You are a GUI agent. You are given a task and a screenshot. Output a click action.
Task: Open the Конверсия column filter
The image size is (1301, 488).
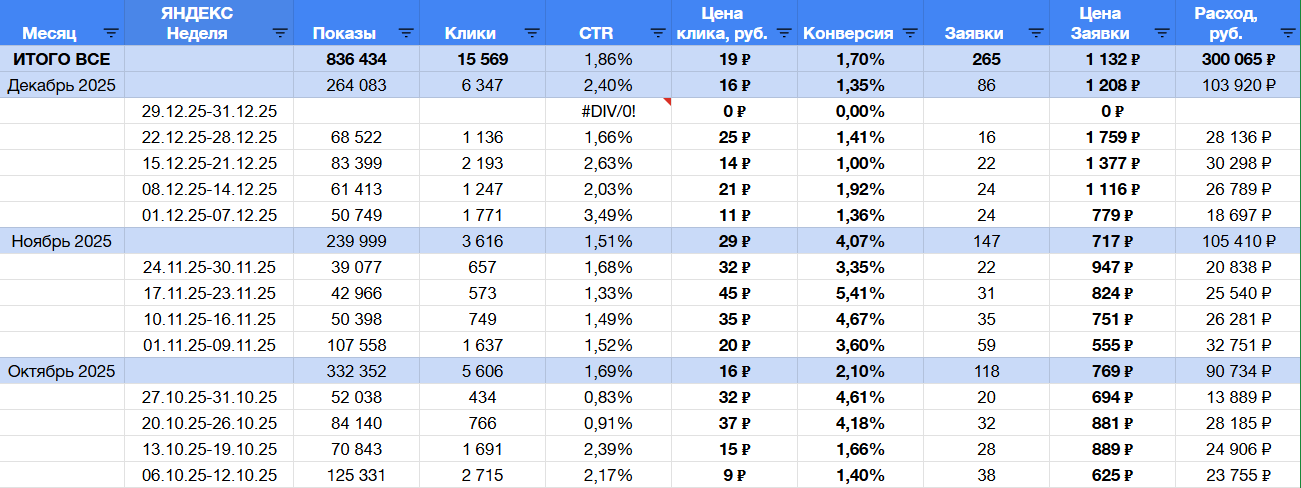[909, 33]
